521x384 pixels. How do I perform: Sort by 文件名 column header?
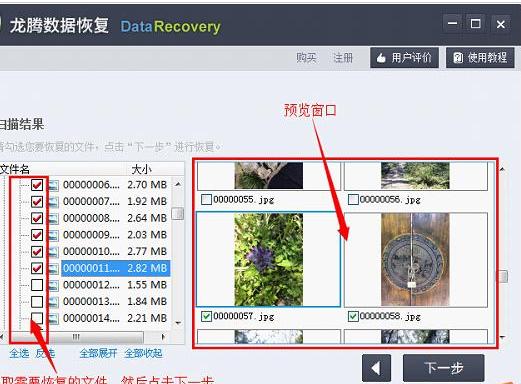15,169
